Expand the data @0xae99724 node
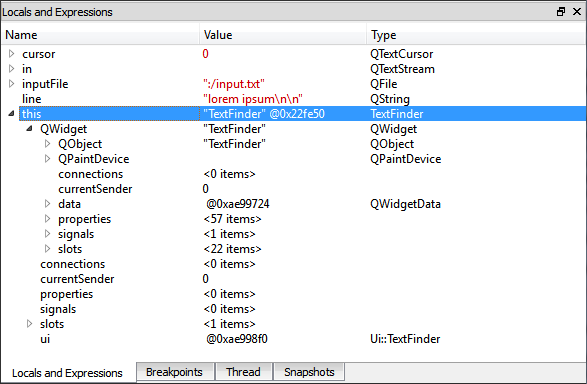 click(x=48, y=204)
